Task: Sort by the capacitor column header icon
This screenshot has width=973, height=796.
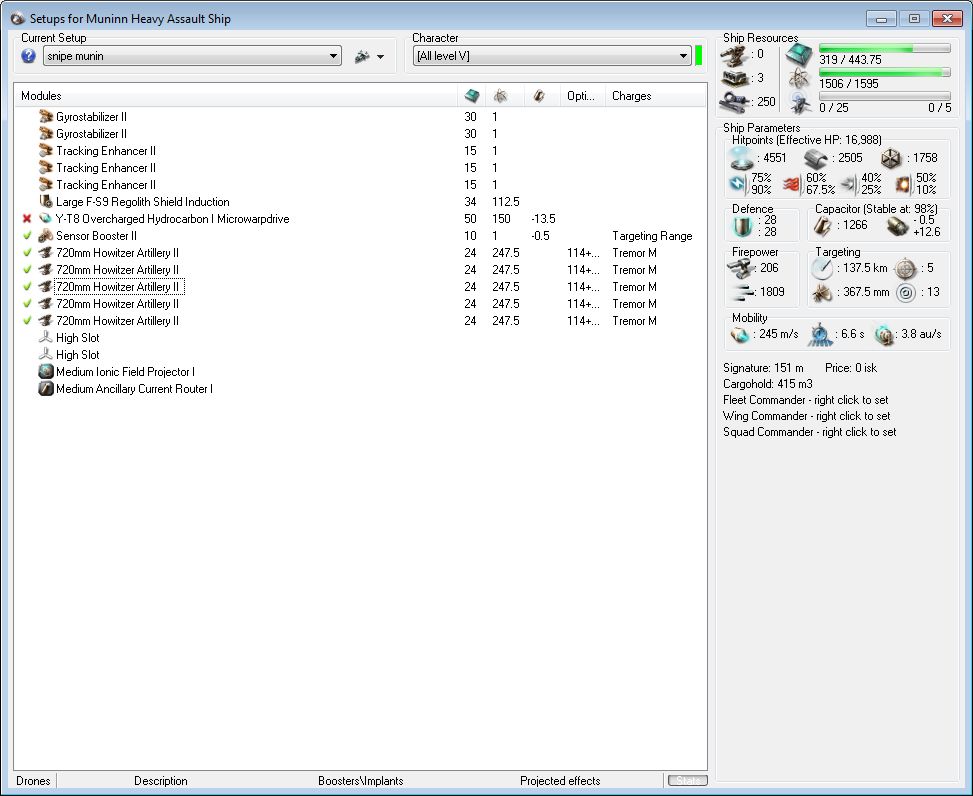Action: coord(538,96)
